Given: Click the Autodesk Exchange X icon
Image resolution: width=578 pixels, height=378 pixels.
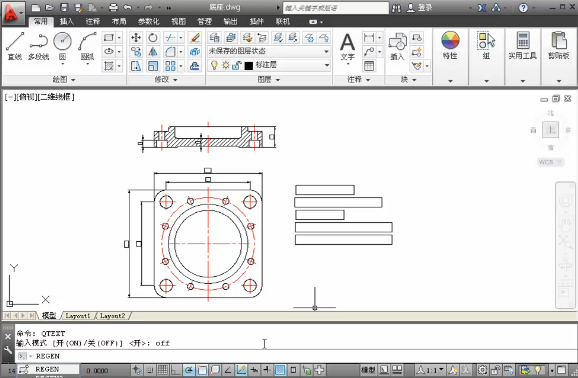Looking at the screenshot, I should tap(482, 8).
